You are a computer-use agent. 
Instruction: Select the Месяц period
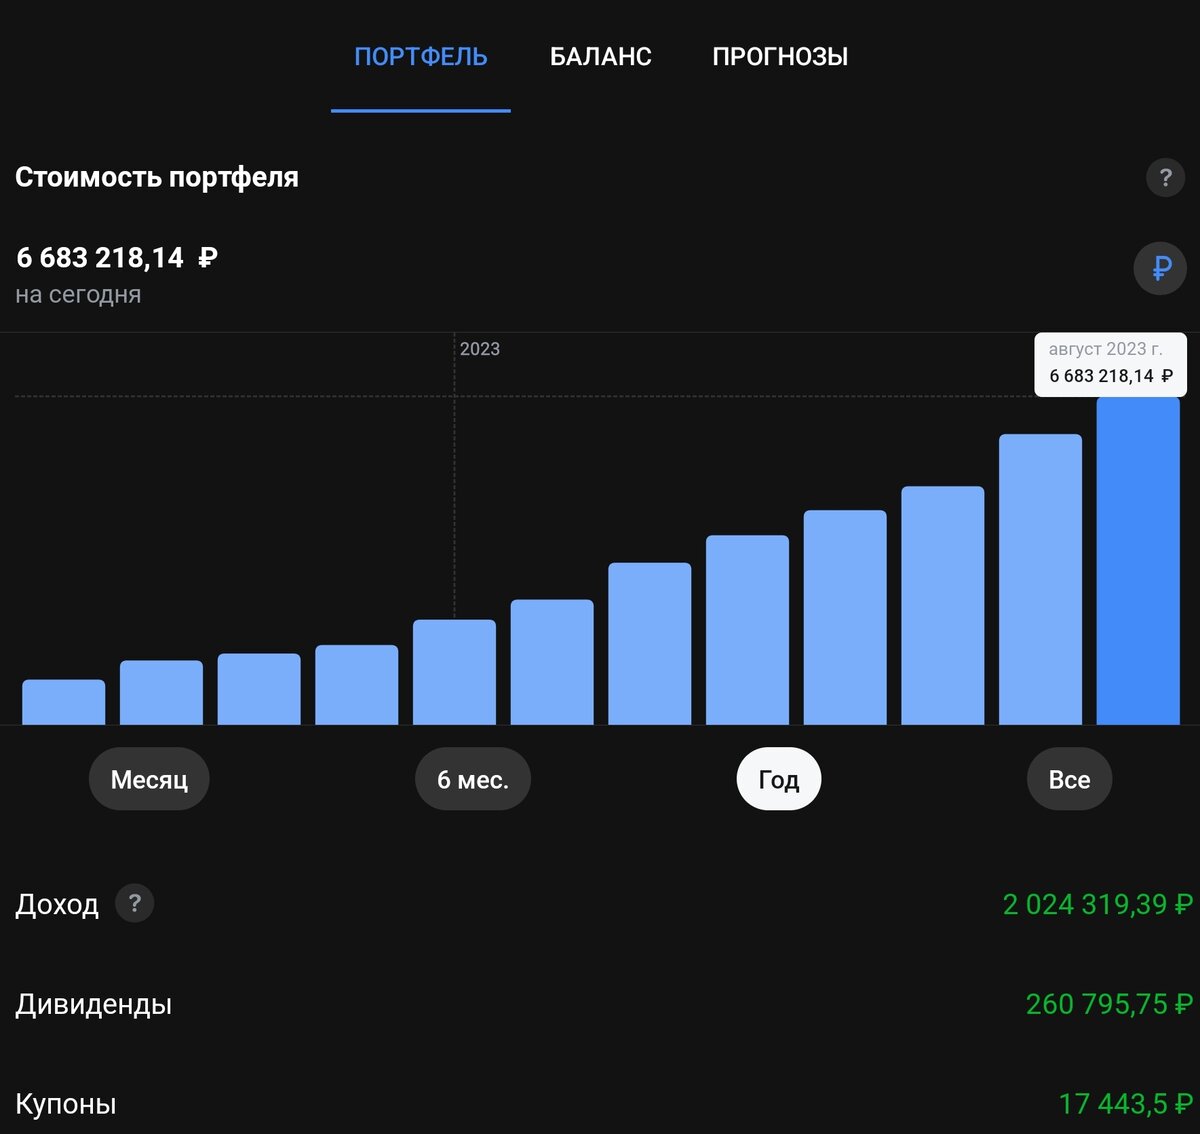149,779
